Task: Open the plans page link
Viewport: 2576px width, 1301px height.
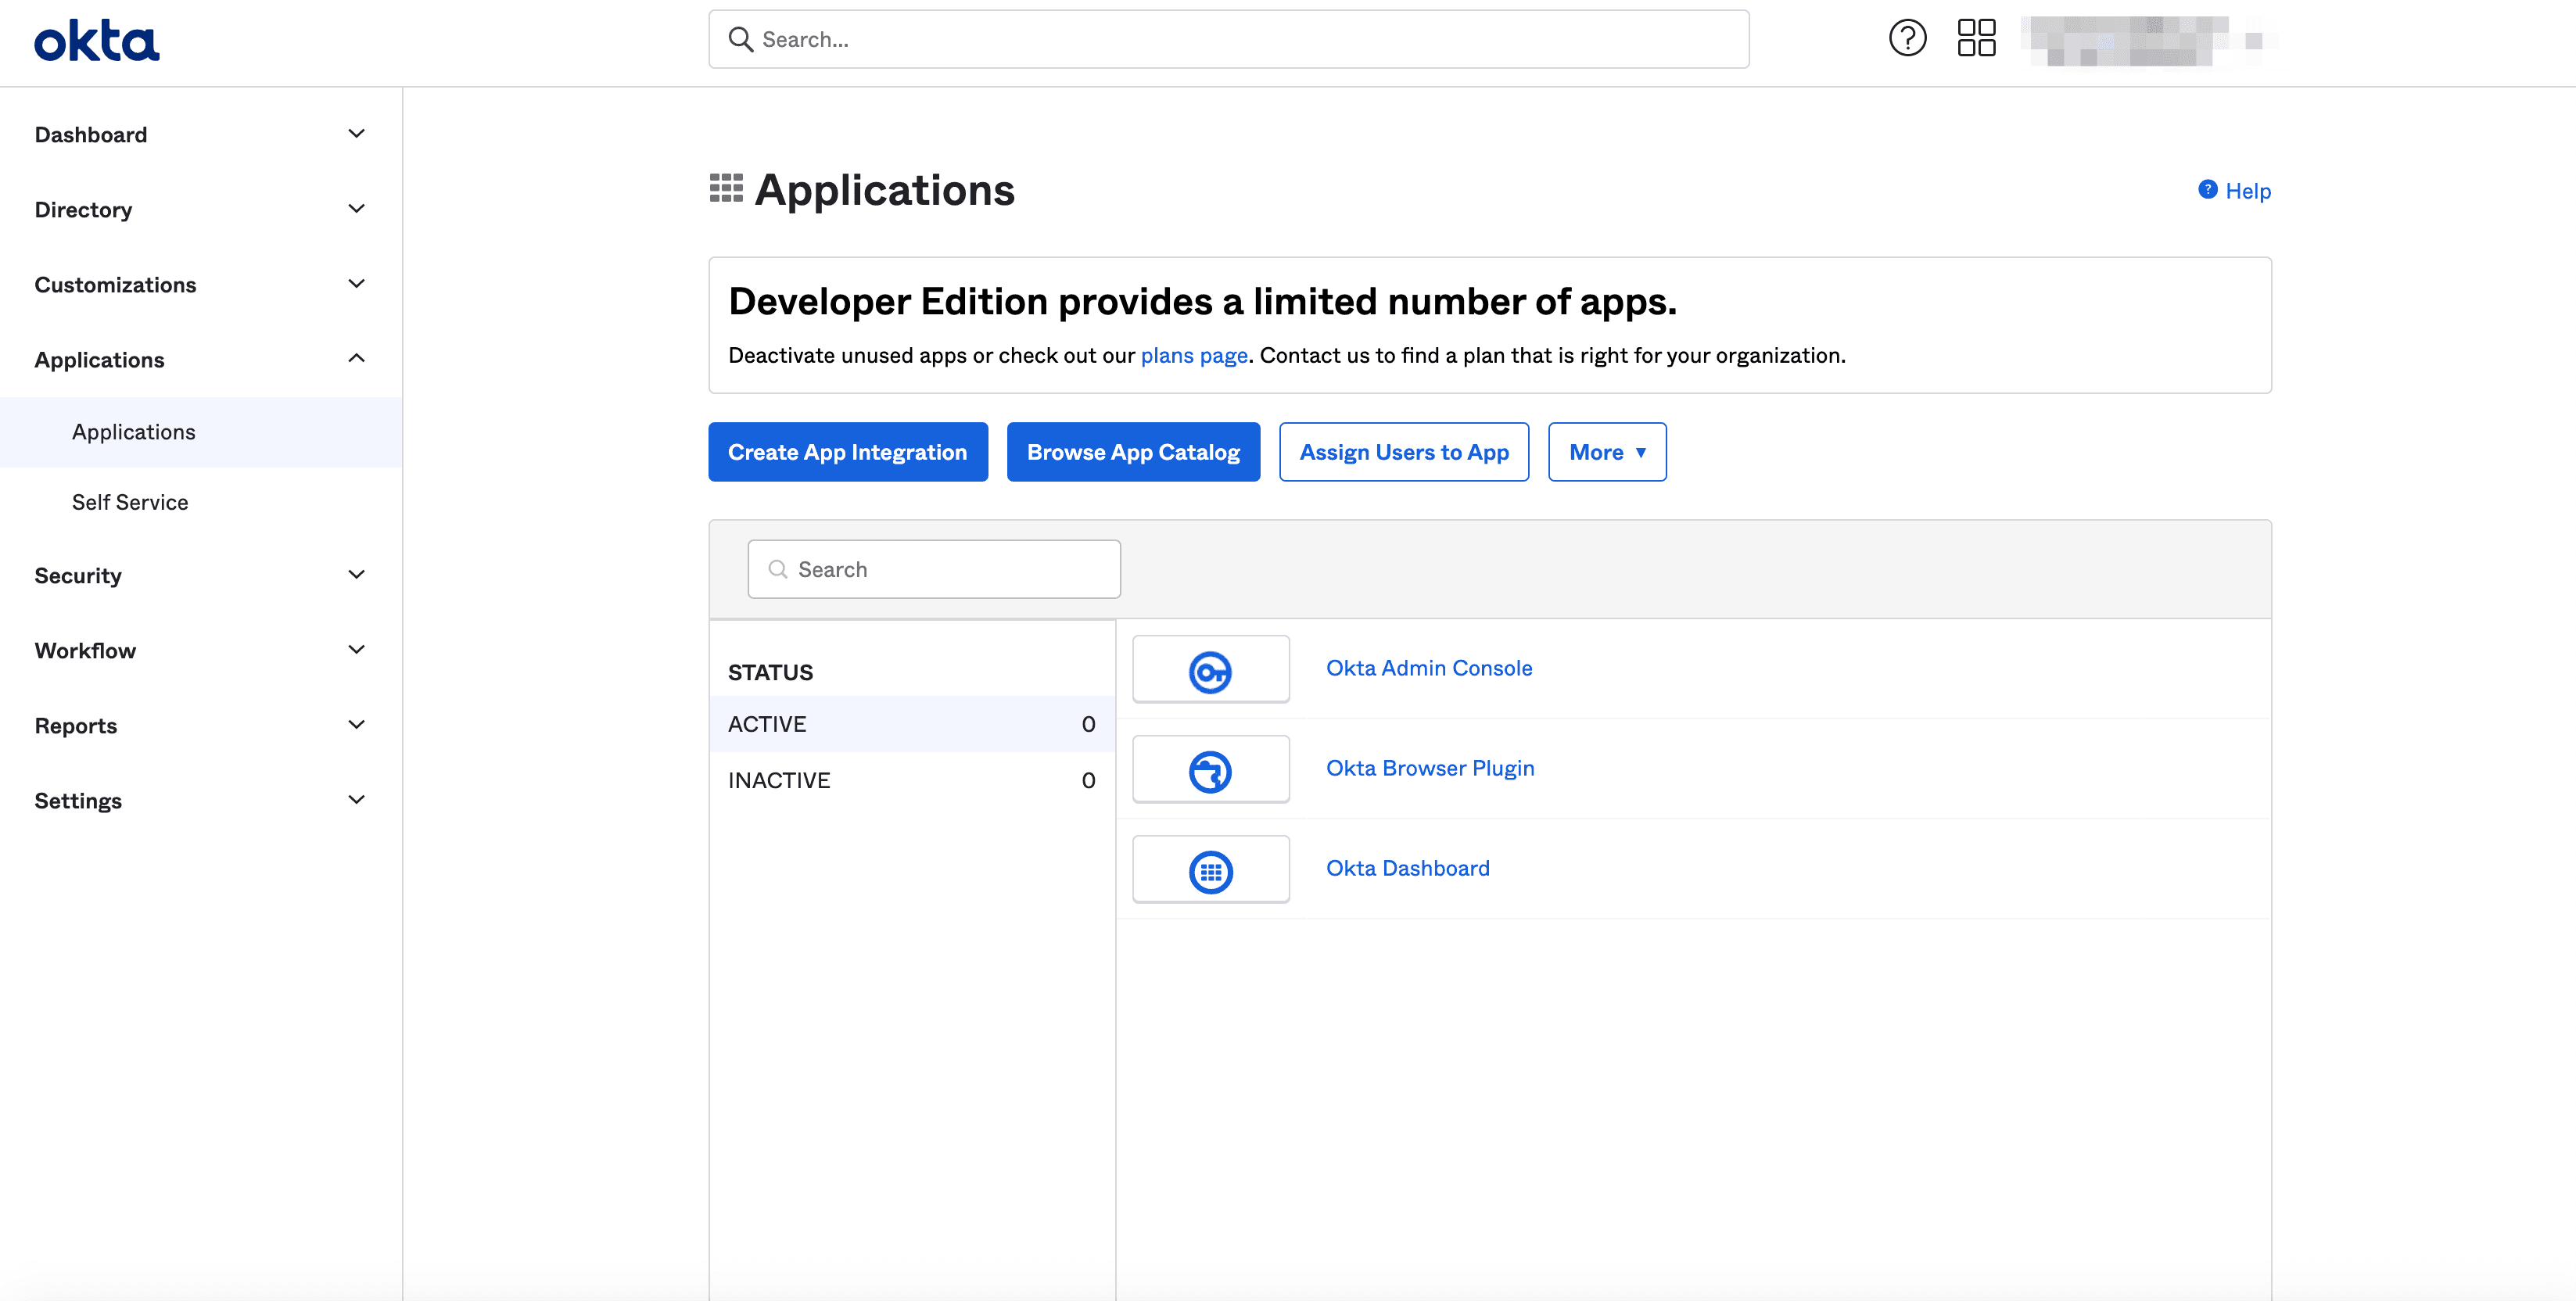Action: coord(1193,355)
